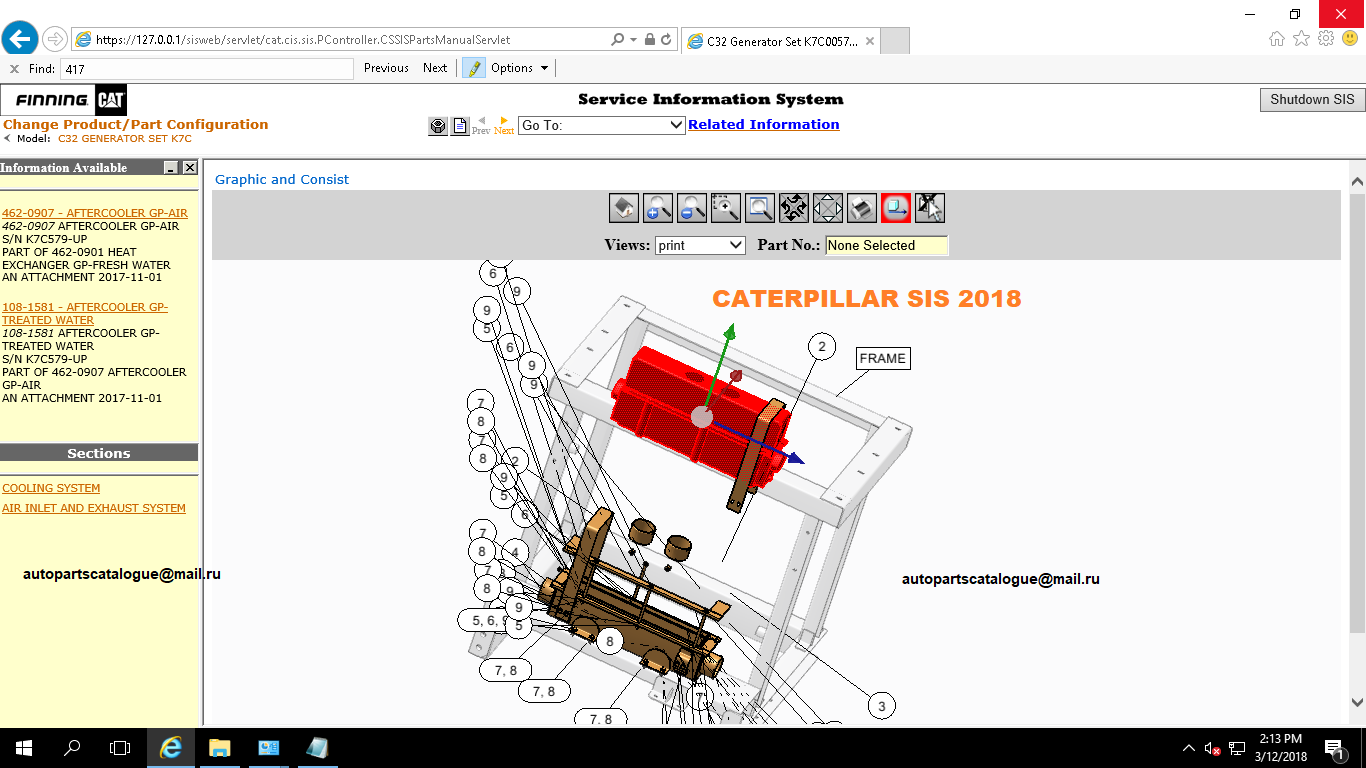This screenshot has height=768, width=1366.
Task: Open the Windows Start menu
Action: (x=24, y=748)
